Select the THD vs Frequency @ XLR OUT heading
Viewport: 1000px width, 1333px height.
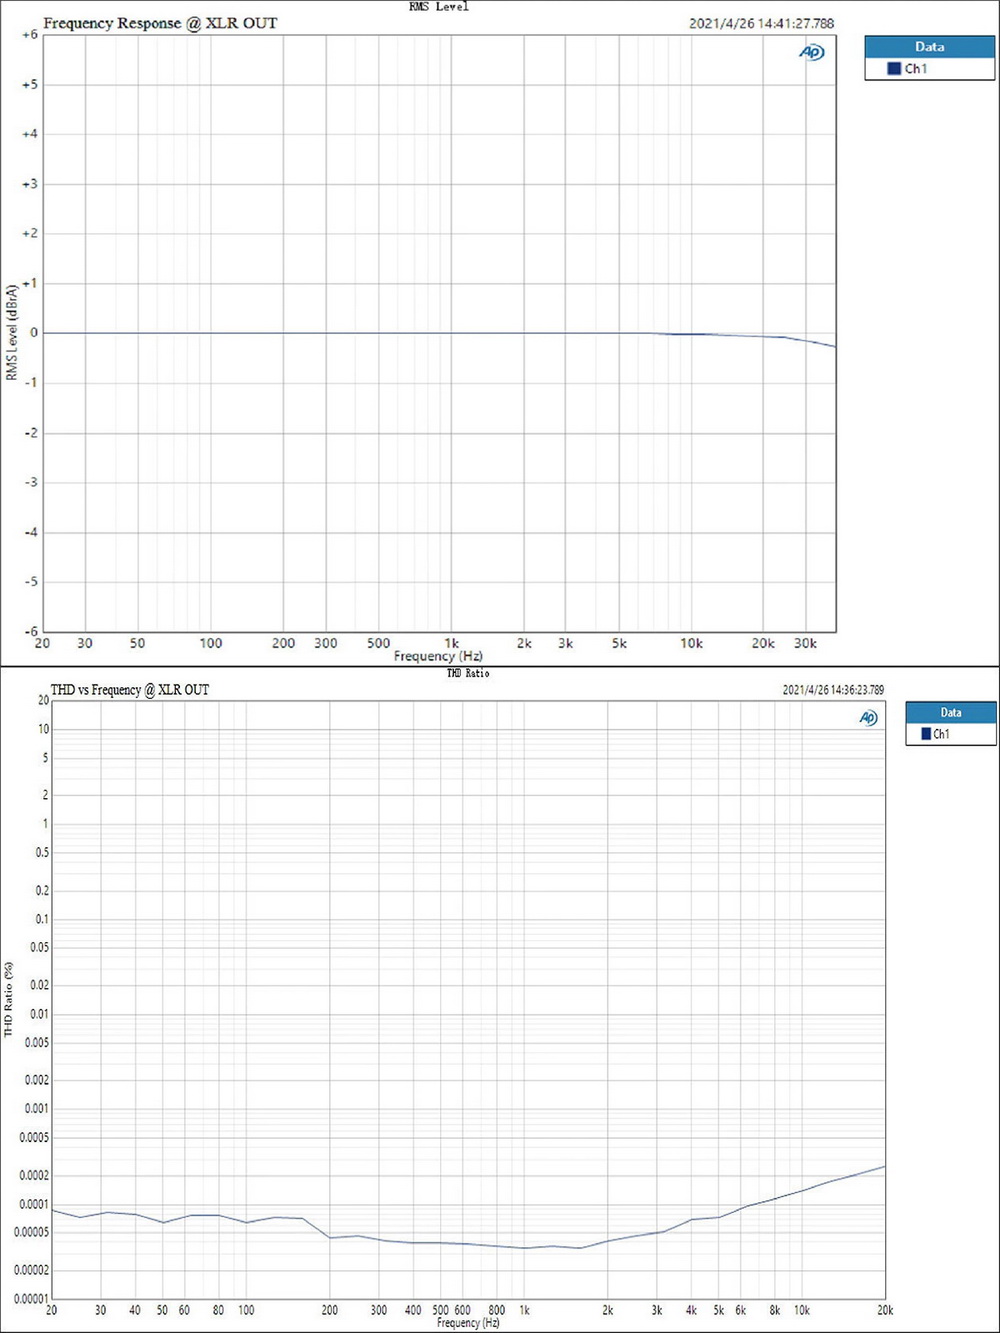pyautogui.click(x=130, y=690)
